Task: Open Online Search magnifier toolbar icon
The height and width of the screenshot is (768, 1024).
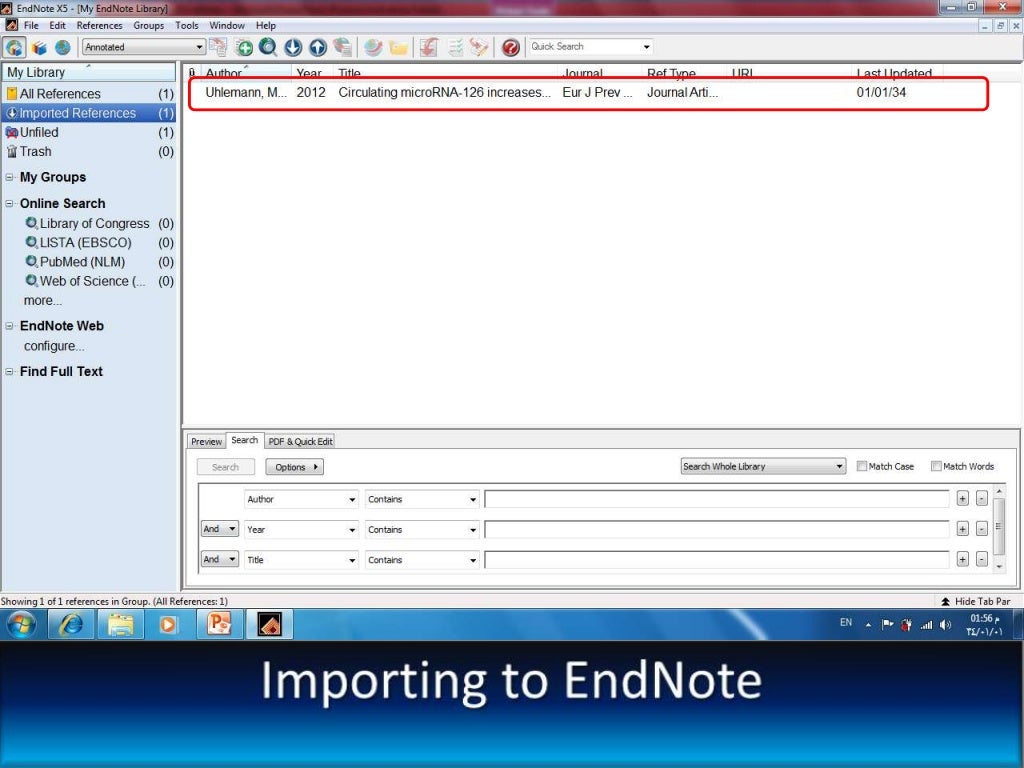Action: [x=268, y=47]
